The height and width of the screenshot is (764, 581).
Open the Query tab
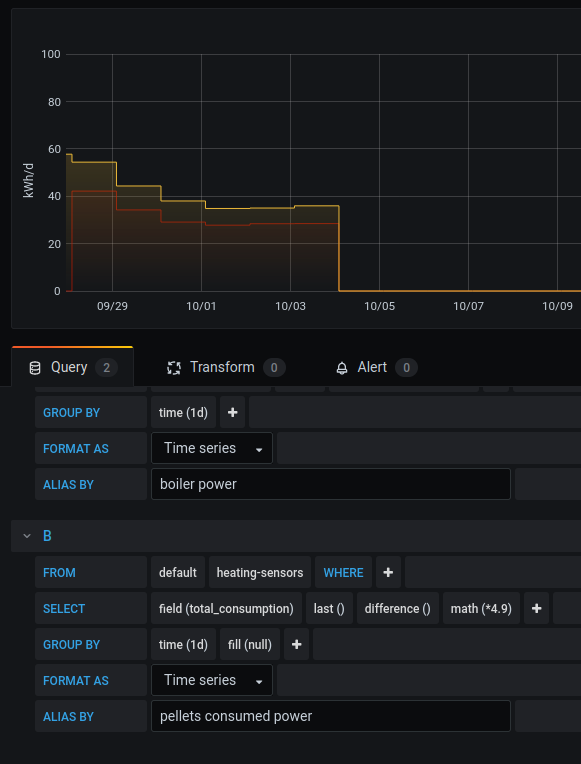[x=72, y=367]
